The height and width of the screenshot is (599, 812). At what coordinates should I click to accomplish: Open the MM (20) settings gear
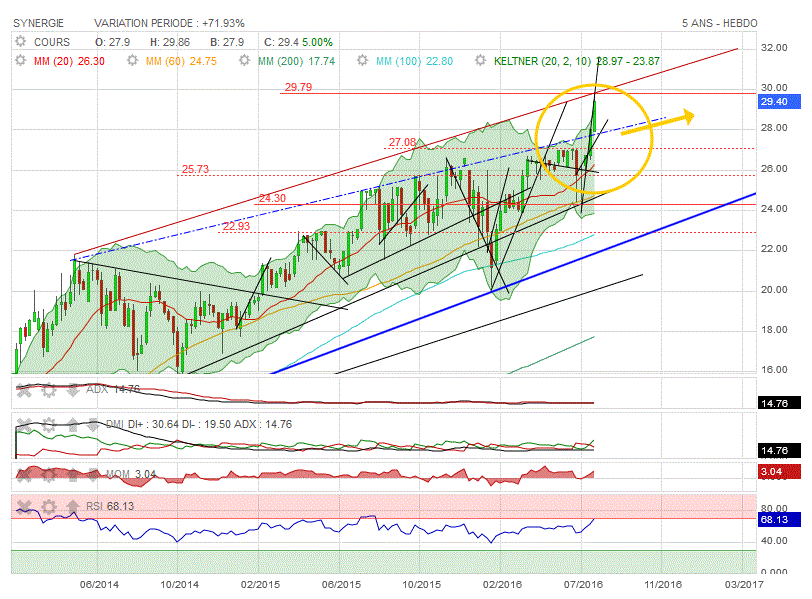tap(20, 61)
